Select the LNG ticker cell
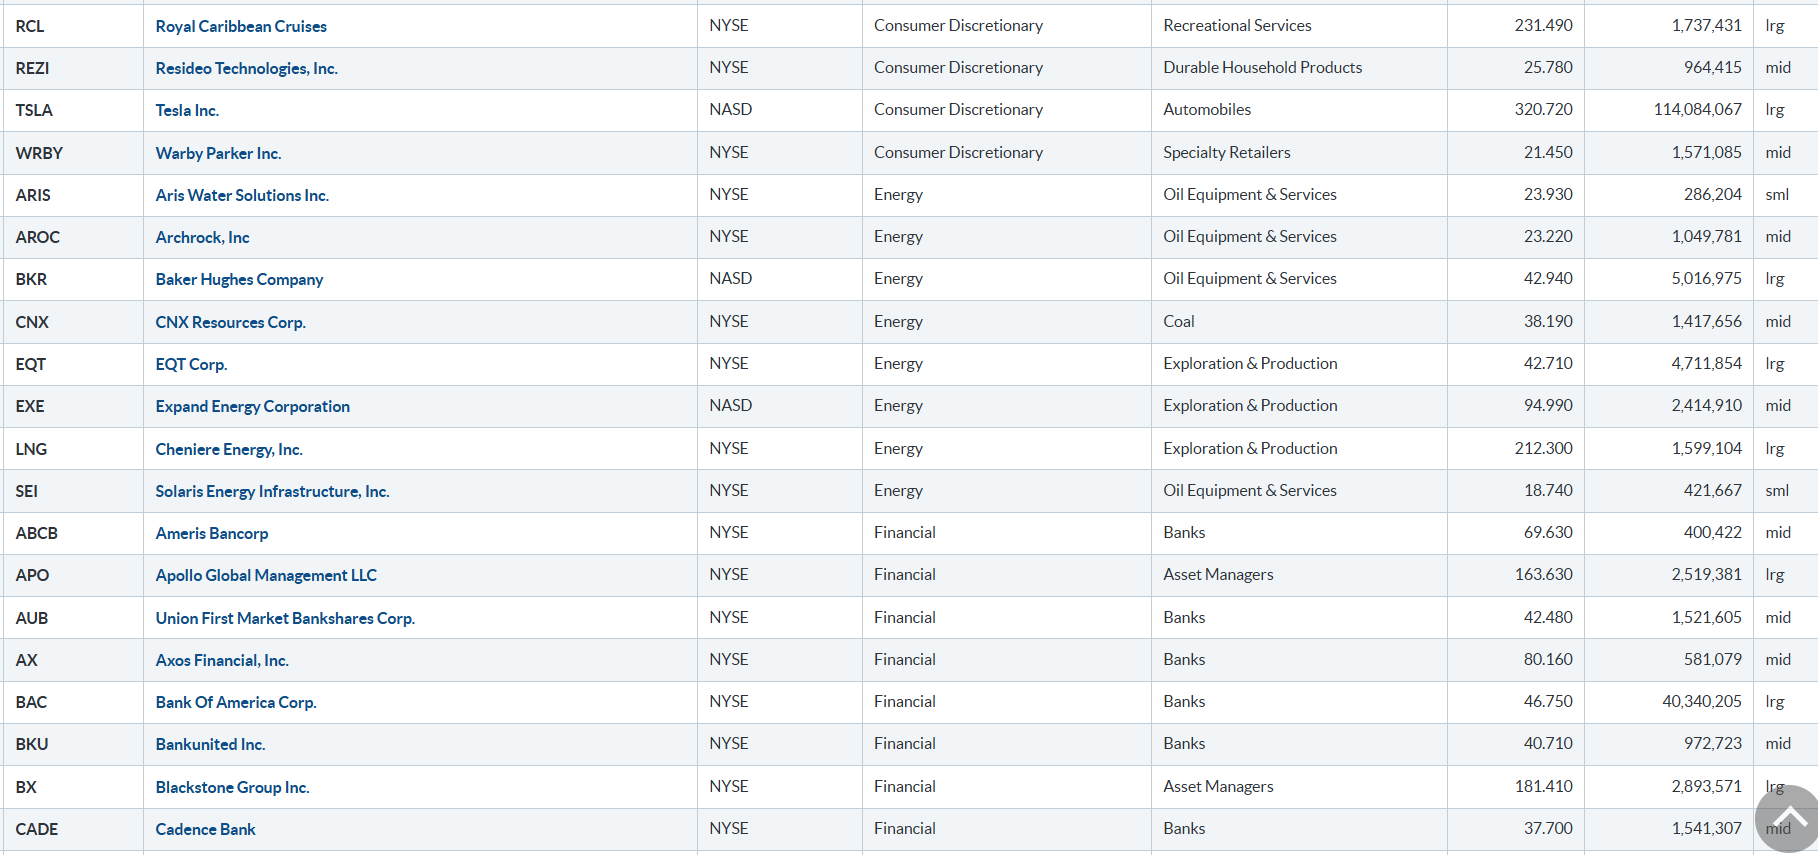The image size is (1818, 855). point(73,449)
